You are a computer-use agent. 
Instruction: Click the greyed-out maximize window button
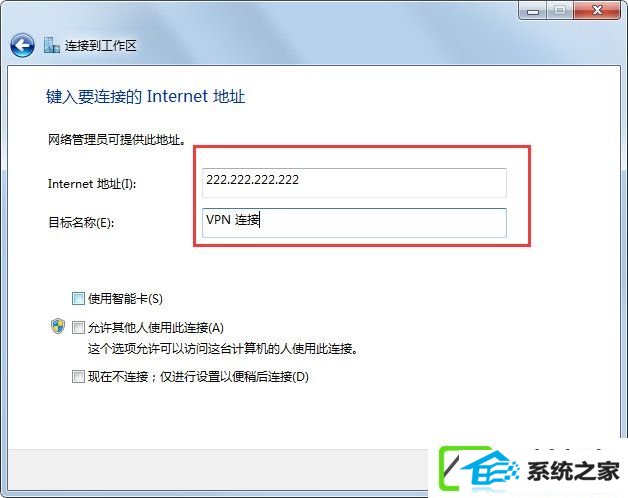point(560,11)
